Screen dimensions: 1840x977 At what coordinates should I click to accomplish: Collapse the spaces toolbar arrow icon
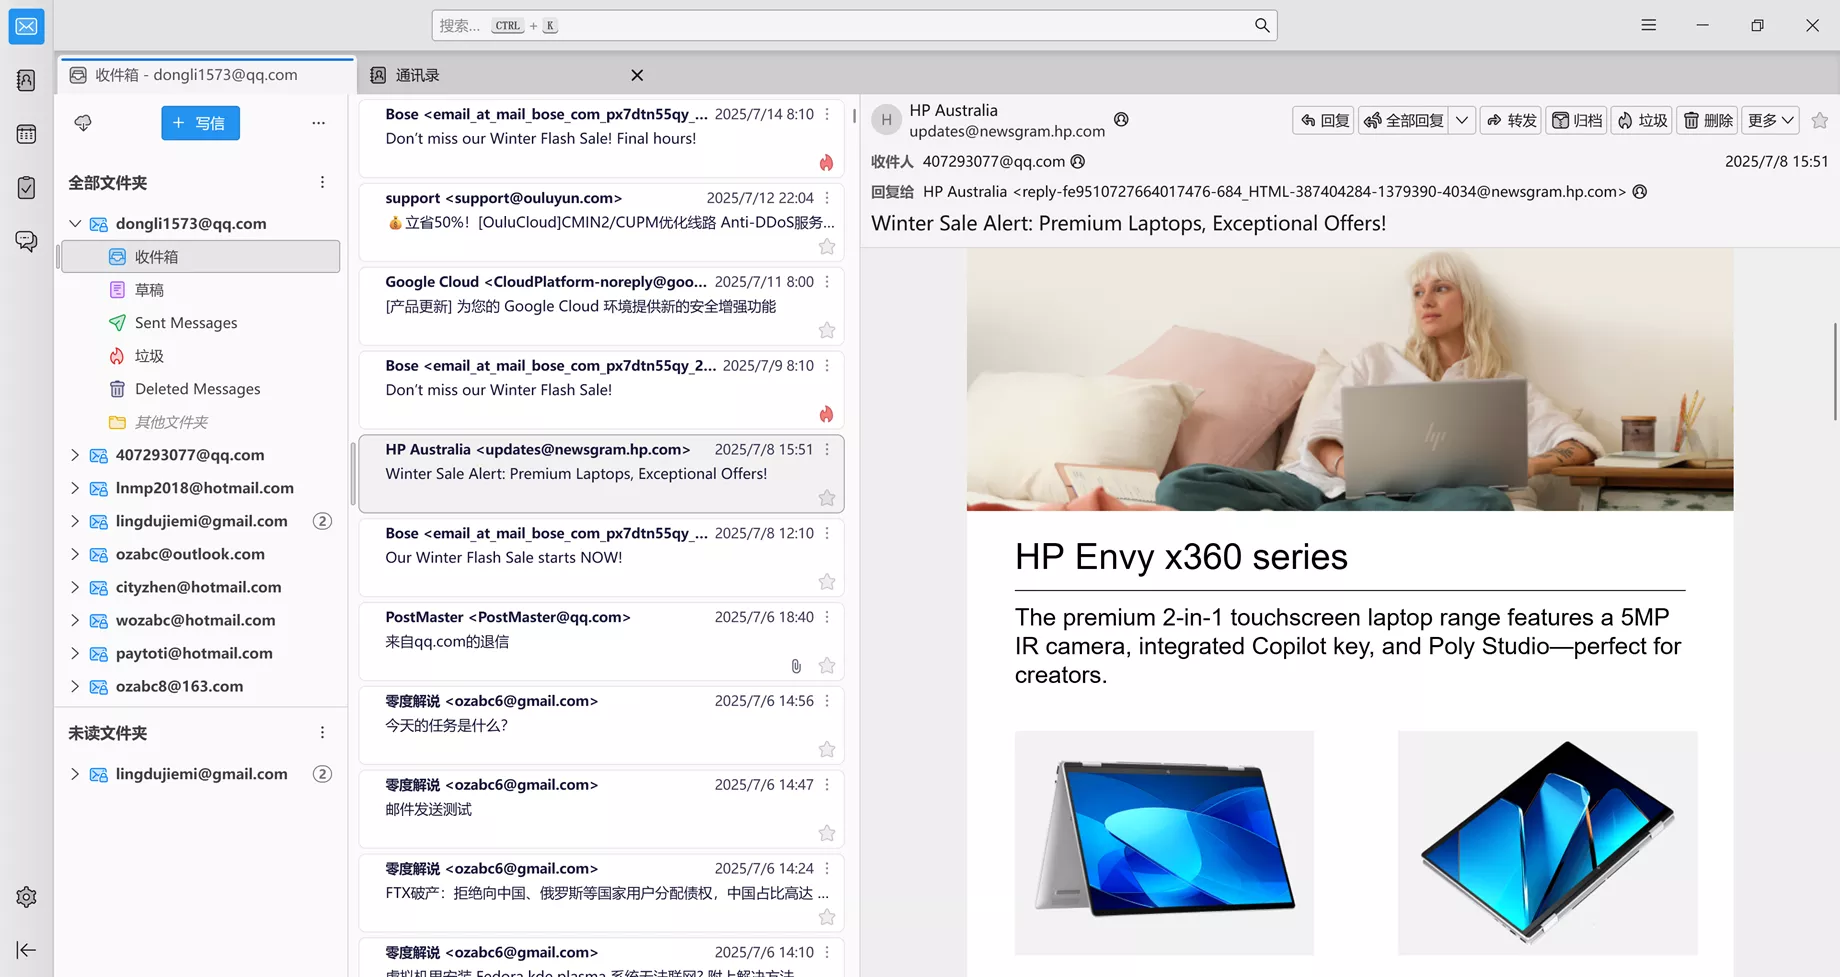(26, 950)
